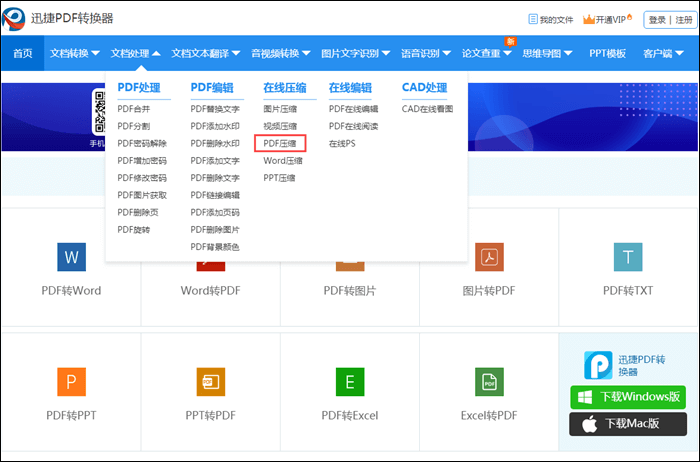The width and height of the screenshot is (700, 462).
Task: Select PDF合并 menu entry
Action: tap(133, 109)
